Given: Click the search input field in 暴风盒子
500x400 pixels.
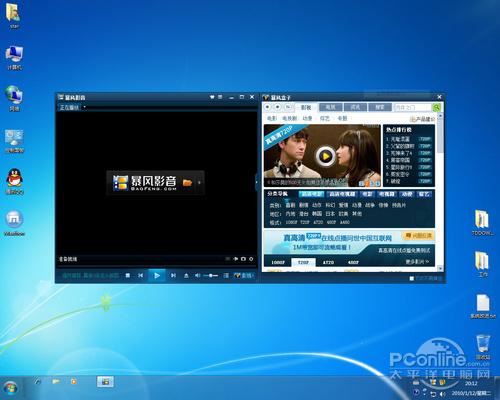Looking at the screenshot, I should pos(413,107).
